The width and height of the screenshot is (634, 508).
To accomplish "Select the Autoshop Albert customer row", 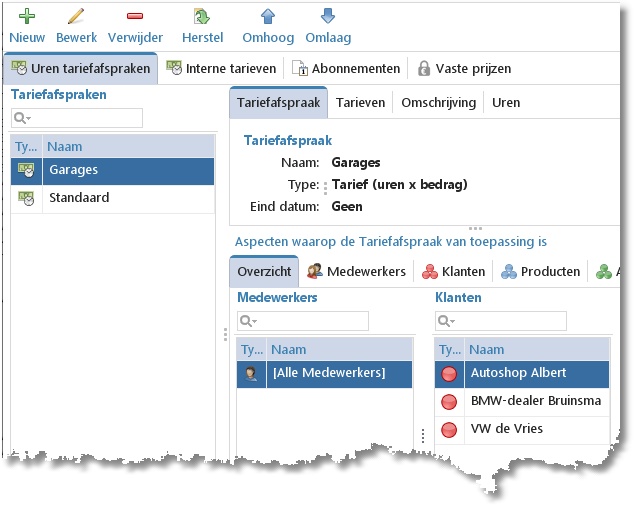I will coord(522,374).
